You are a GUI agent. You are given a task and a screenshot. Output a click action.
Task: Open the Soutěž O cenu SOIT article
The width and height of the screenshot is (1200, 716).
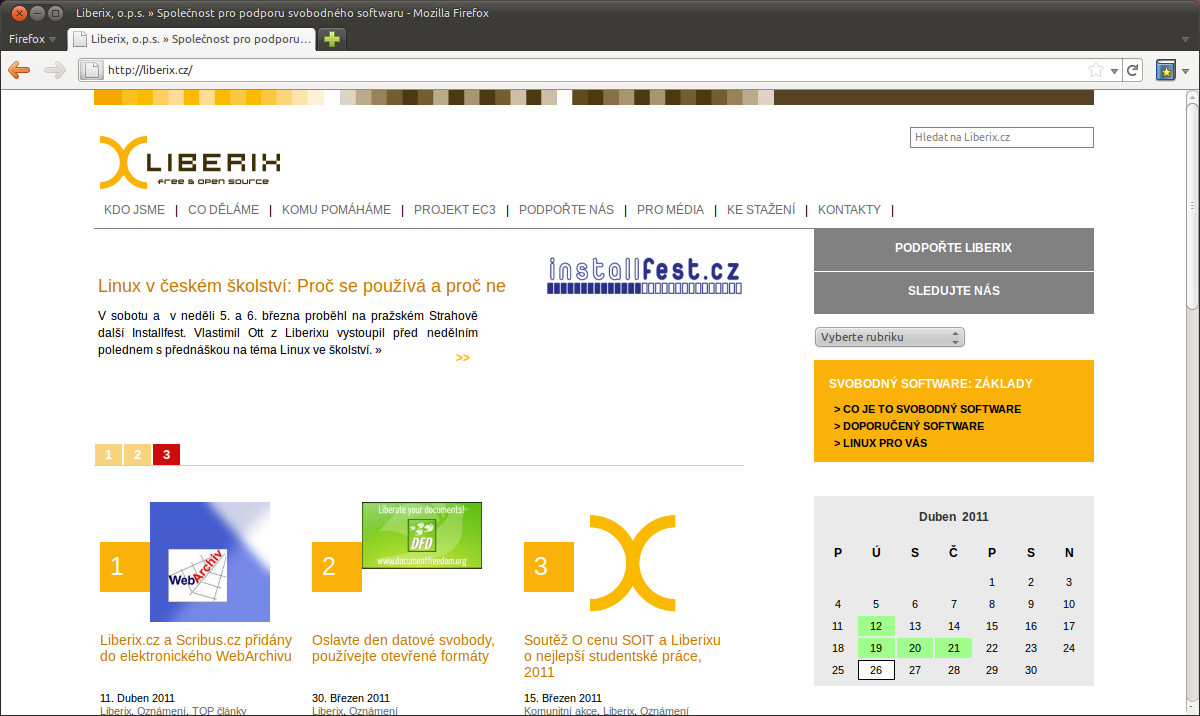click(622, 656)
